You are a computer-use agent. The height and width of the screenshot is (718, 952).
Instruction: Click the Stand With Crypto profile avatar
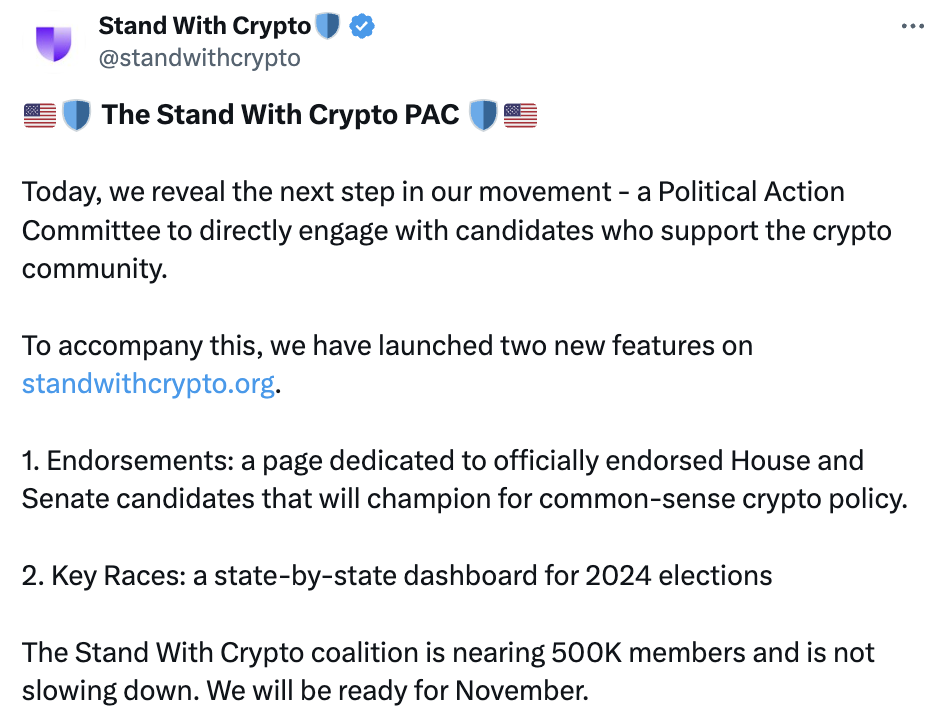click(x=54, y=42)
